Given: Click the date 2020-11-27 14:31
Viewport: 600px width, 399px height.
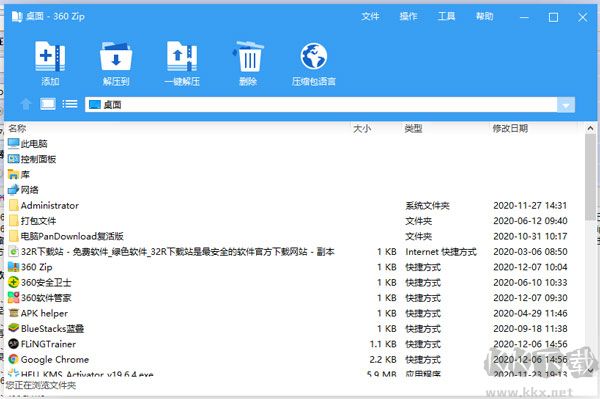Looking at the screenshot, I should click(530, 205).
